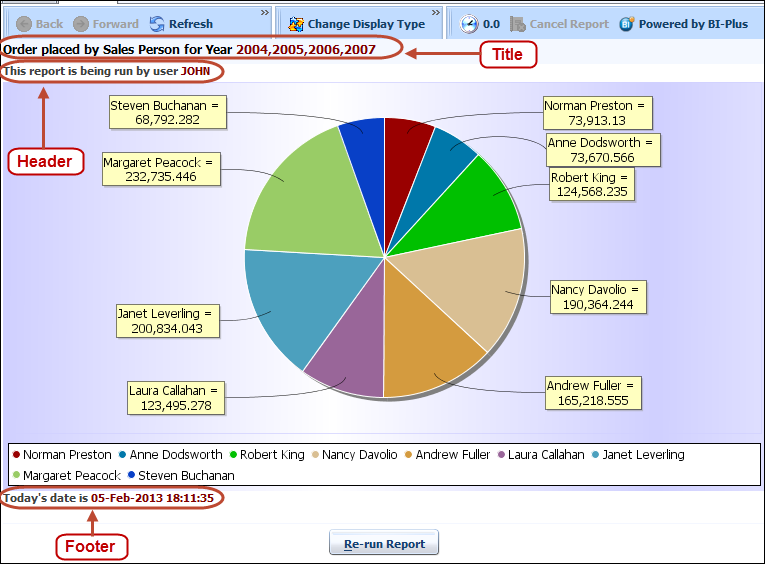Click Steven Buchanan legend entry
The height and width of the screenshot is (564, 765).
click(186, 476)
